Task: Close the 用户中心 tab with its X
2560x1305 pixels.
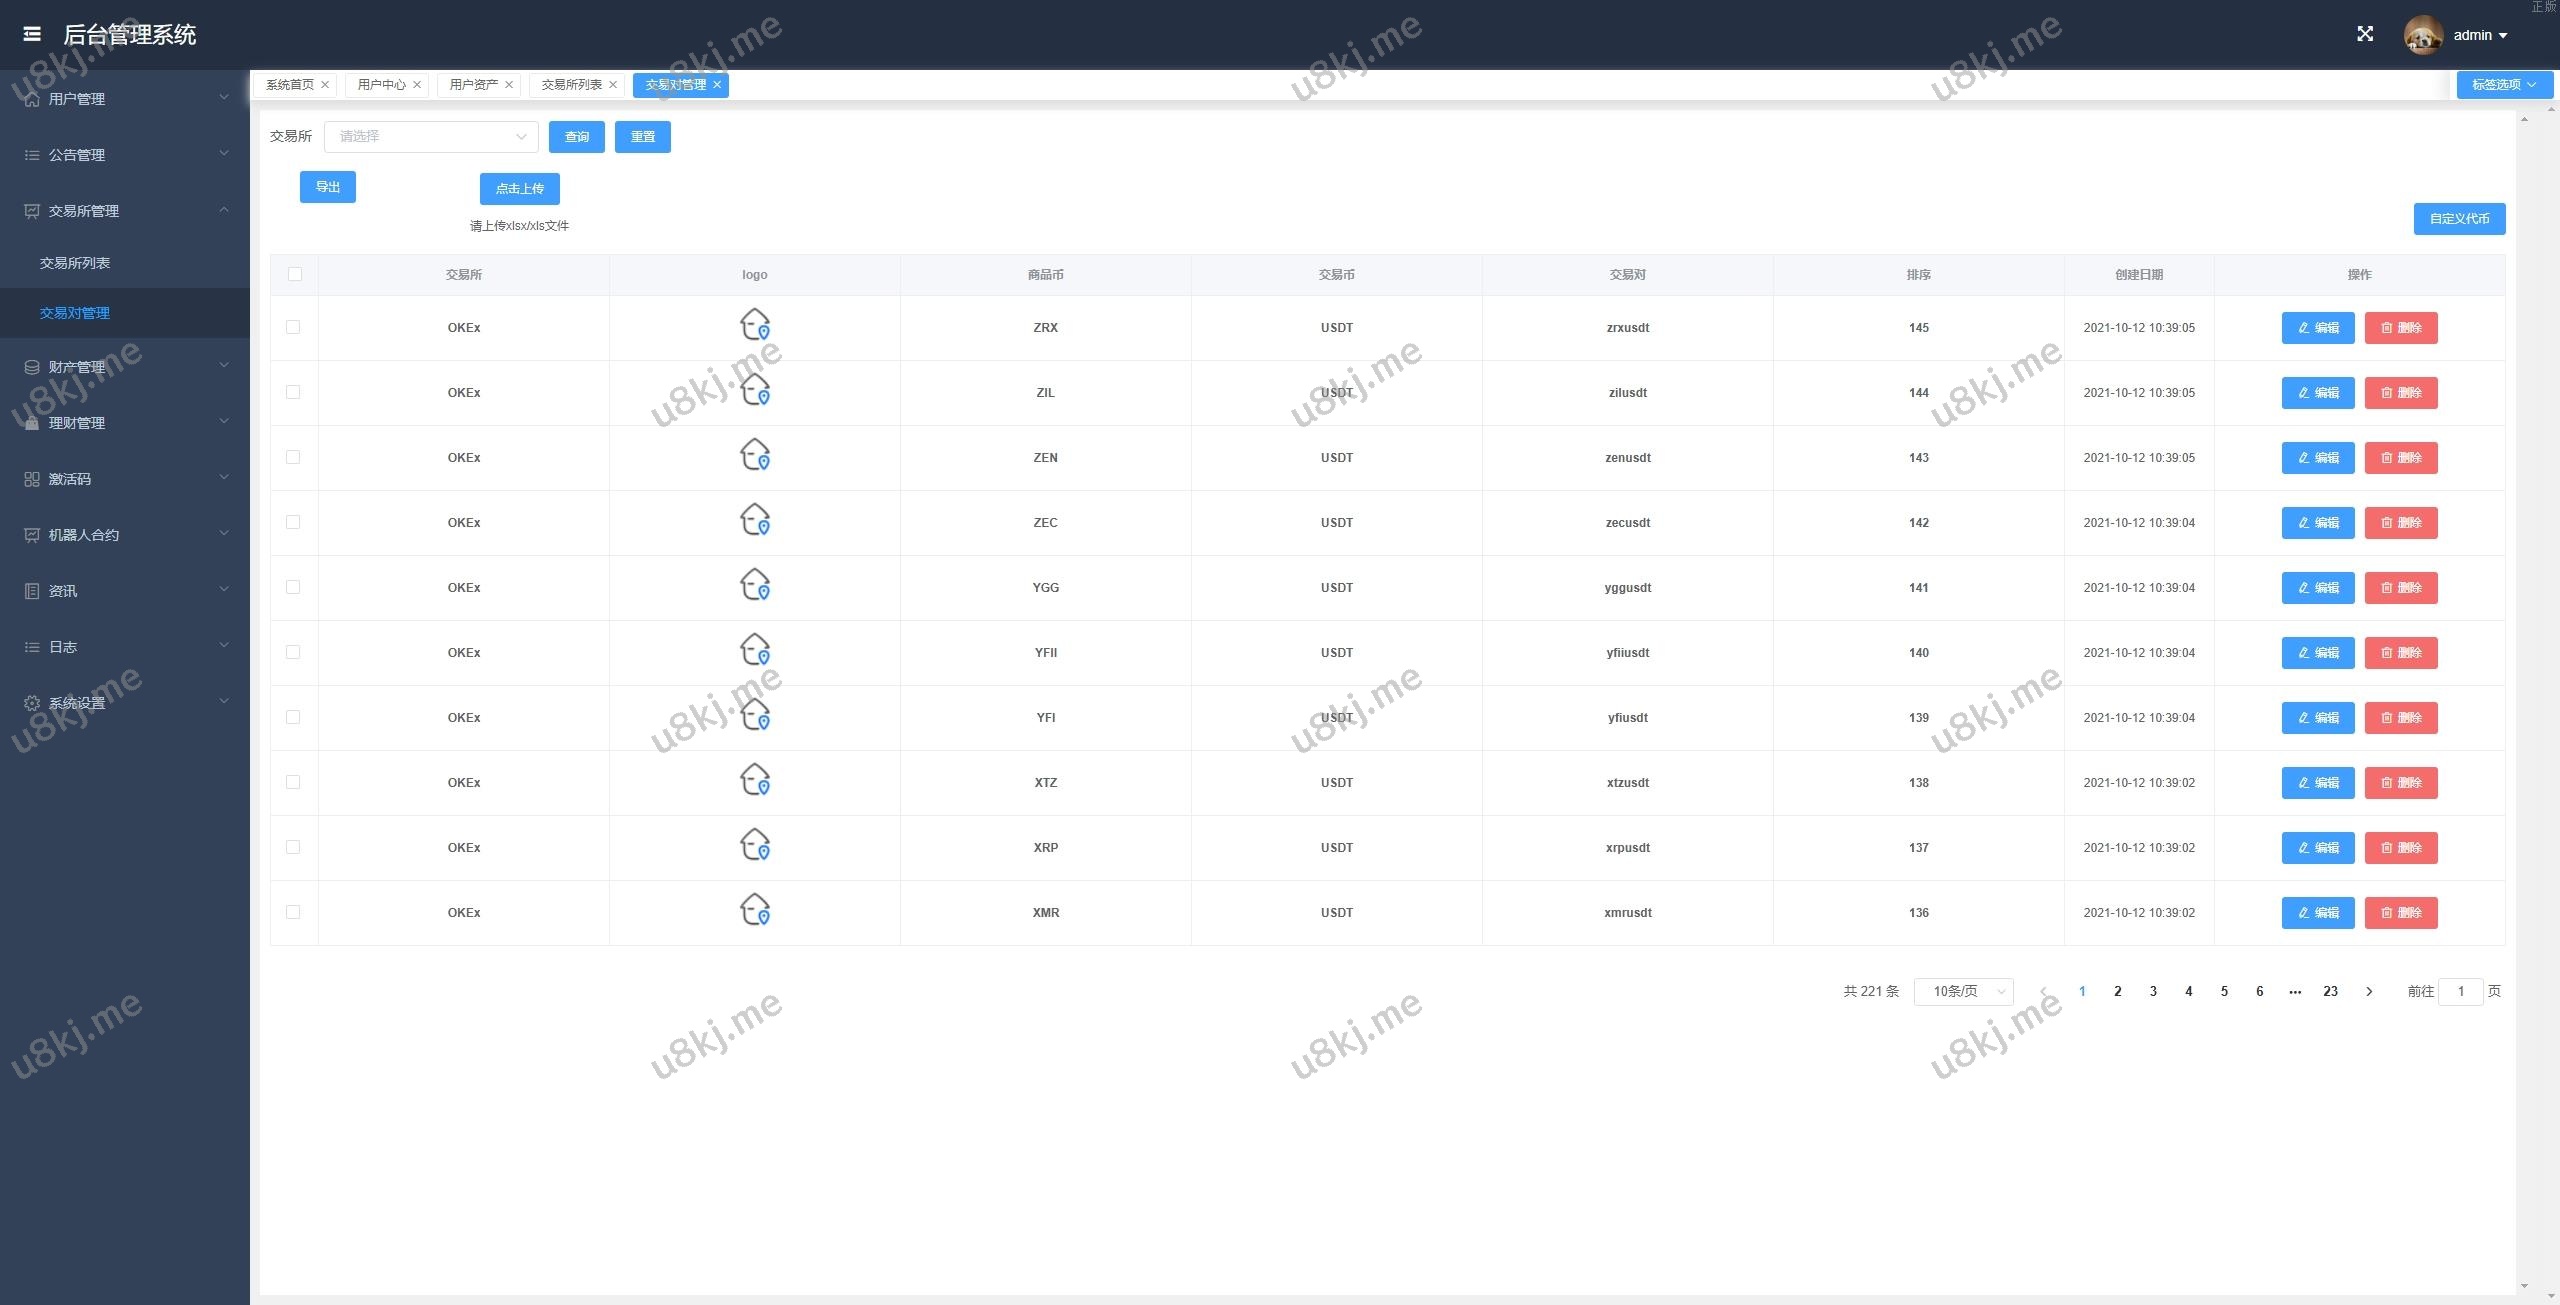Action: tap(417, 85)
